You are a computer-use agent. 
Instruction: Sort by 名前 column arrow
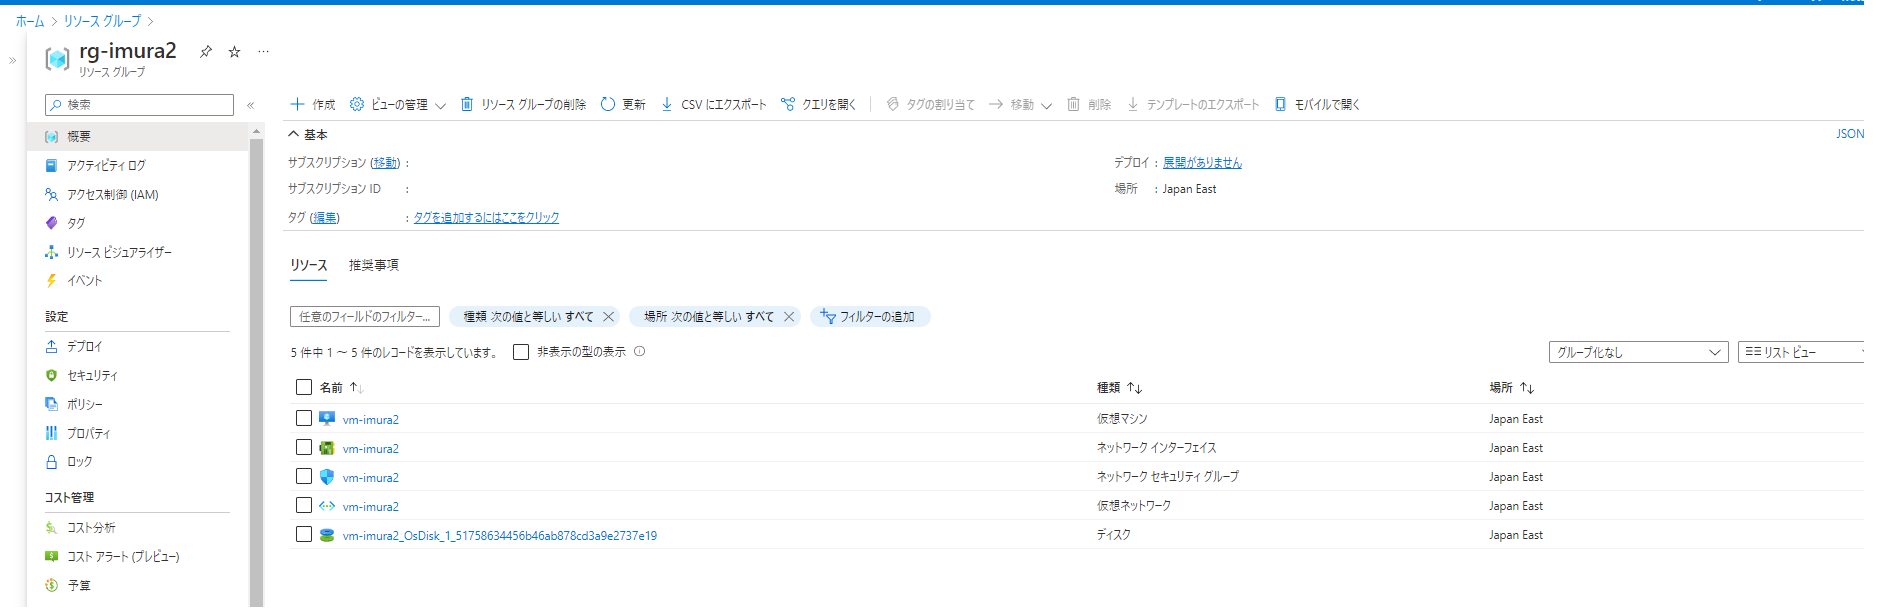(356, 387)
